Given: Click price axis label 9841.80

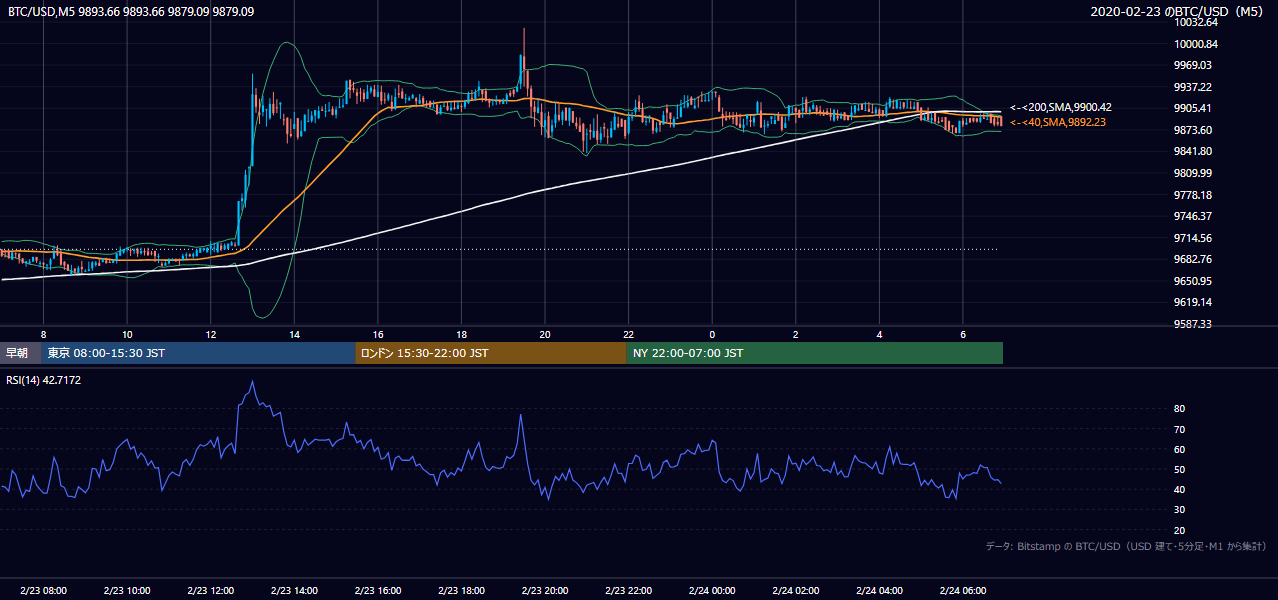Looking at the screenshot, I should (x=1193, y=151).
